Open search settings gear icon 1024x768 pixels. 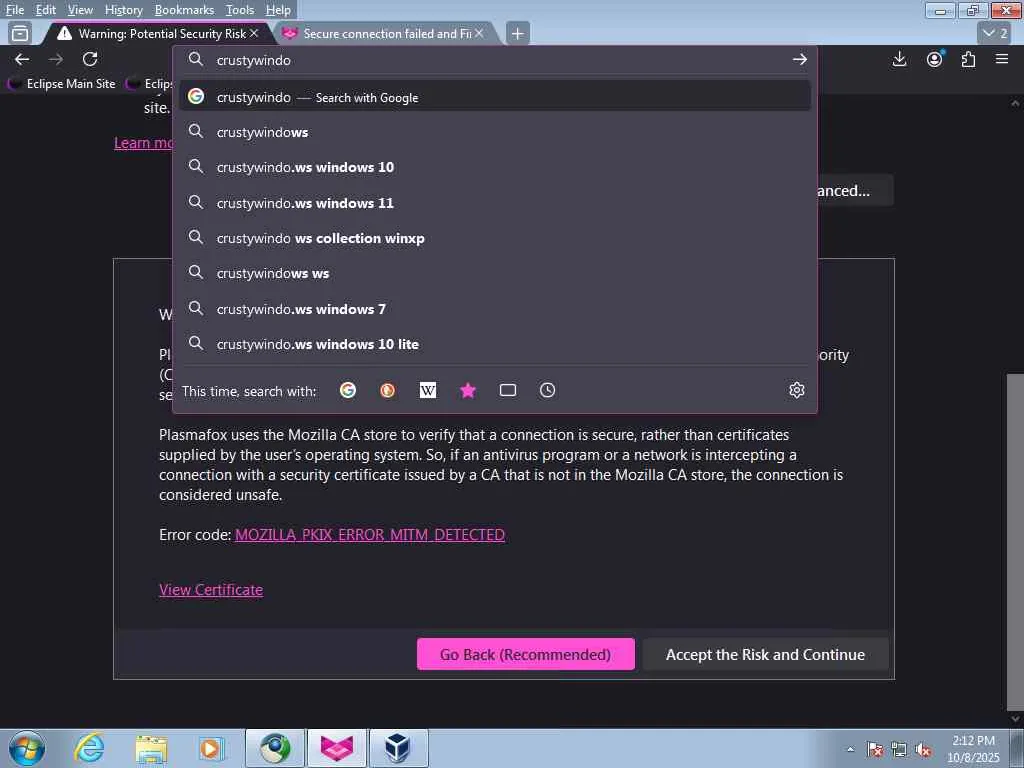(797, 391)
